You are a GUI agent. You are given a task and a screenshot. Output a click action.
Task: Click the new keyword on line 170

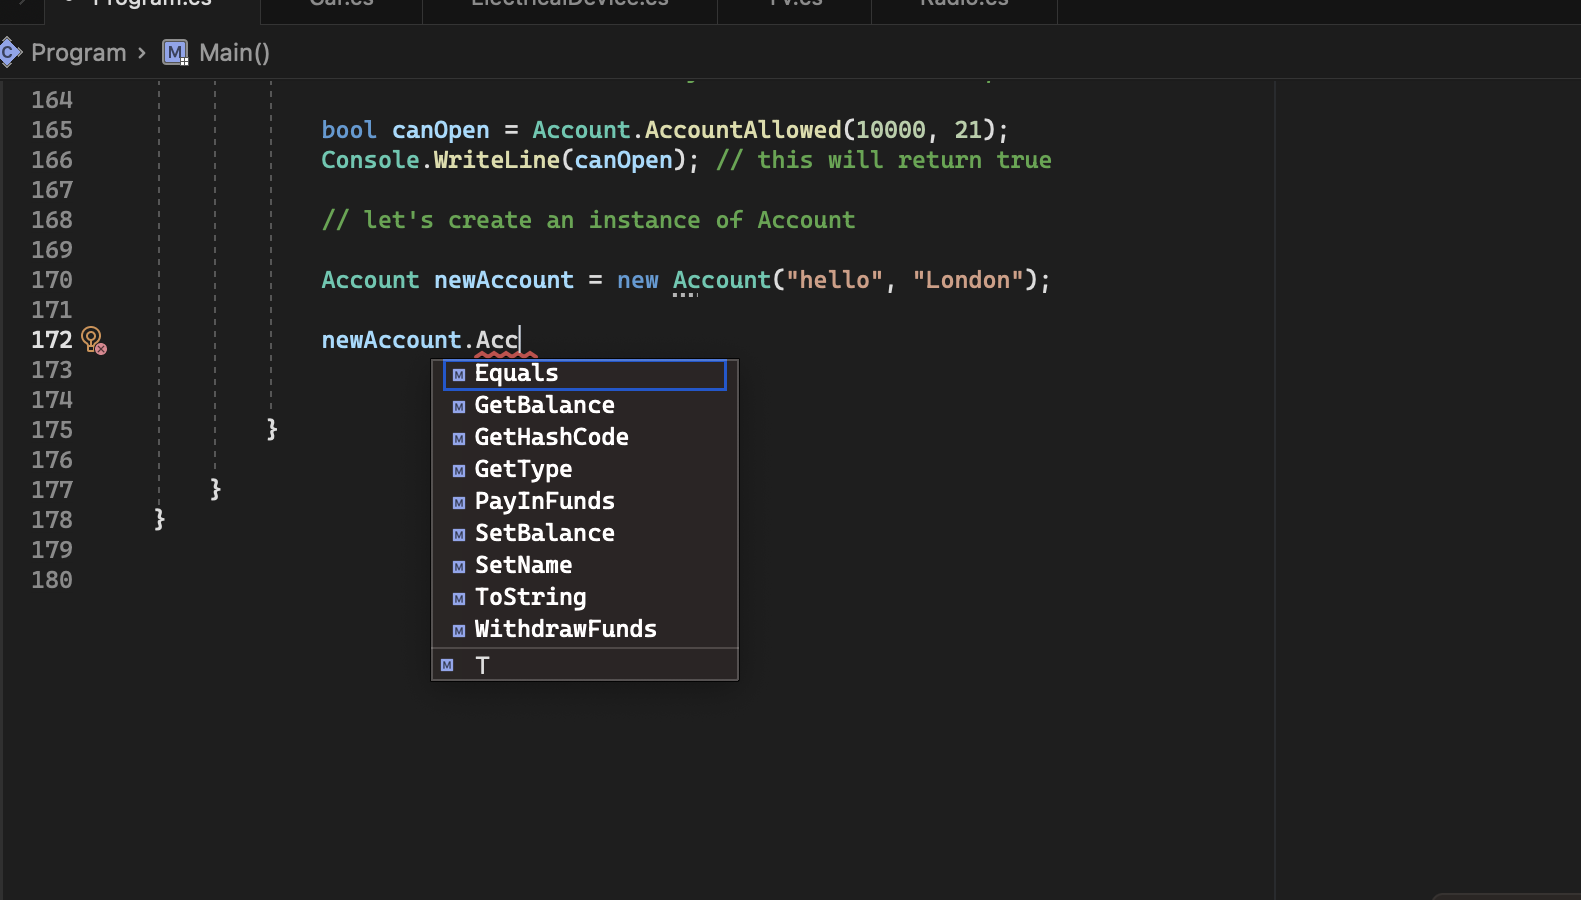638,280
